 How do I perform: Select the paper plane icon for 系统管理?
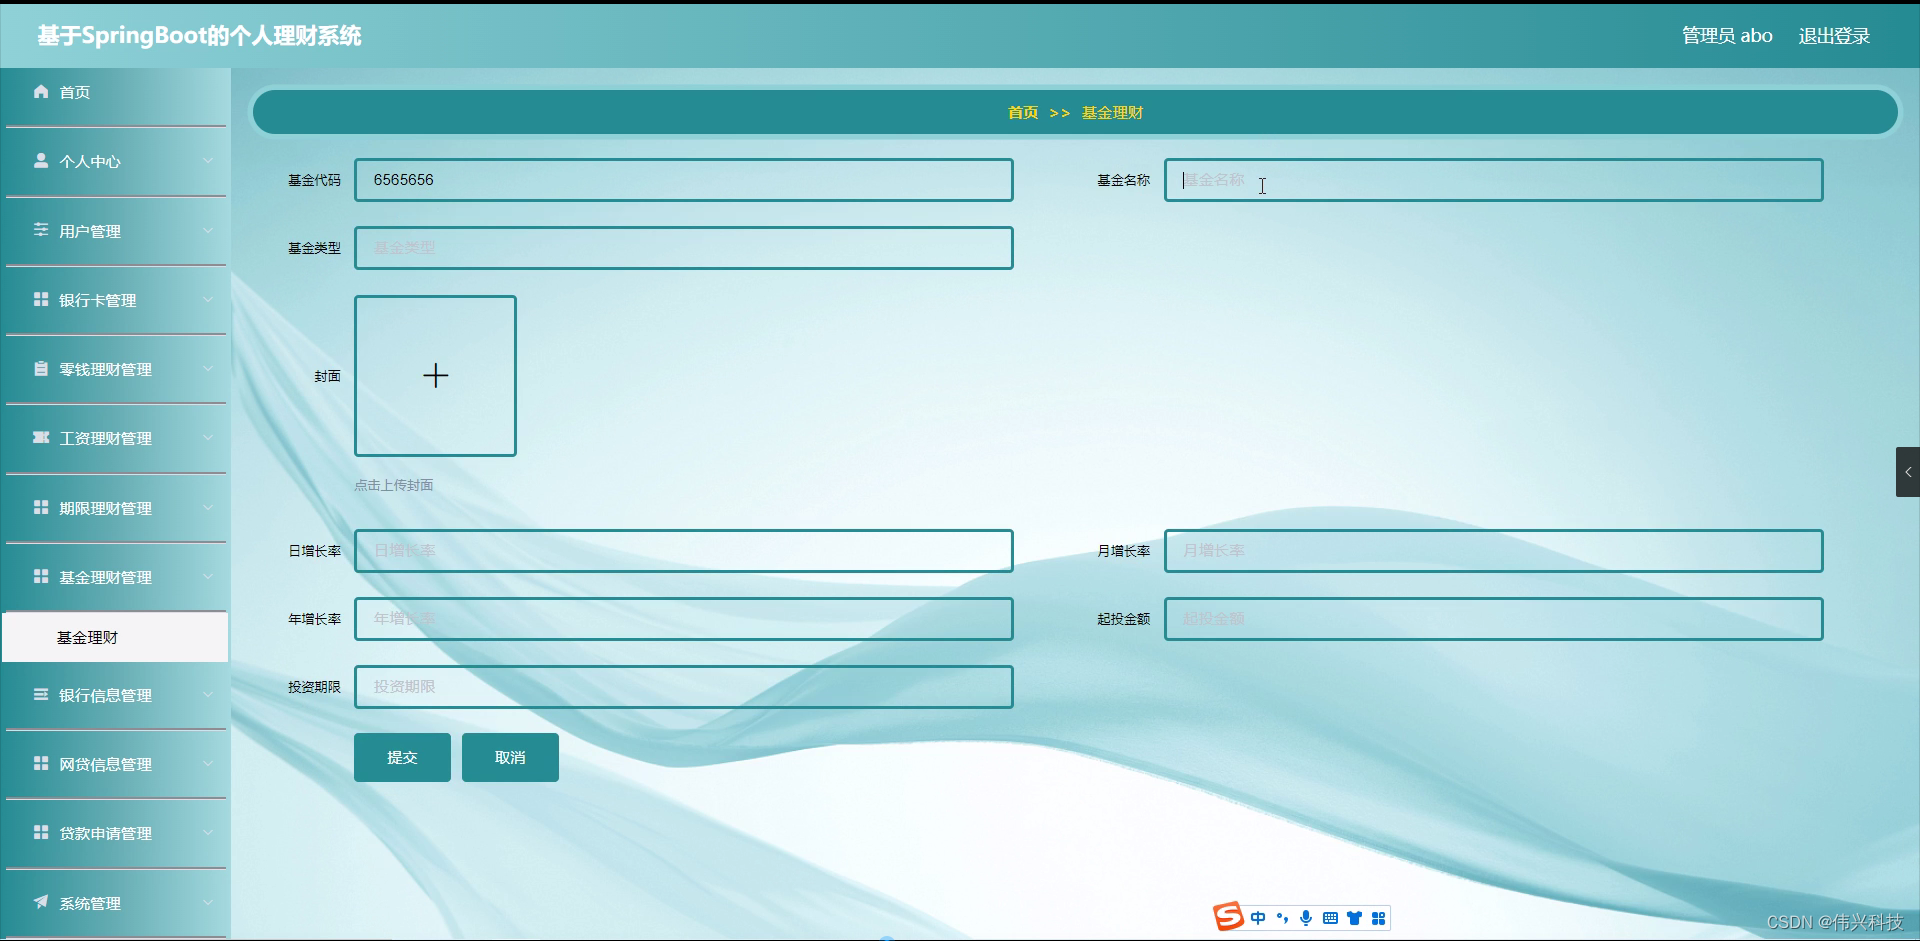coord(41,902)
